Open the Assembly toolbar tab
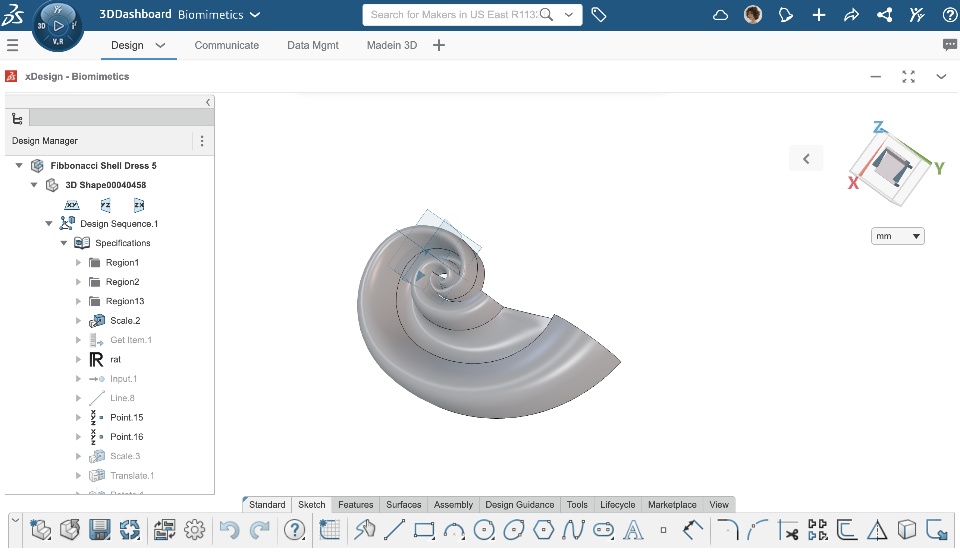This screenshot has height=555, width=960. click(453, 505)
